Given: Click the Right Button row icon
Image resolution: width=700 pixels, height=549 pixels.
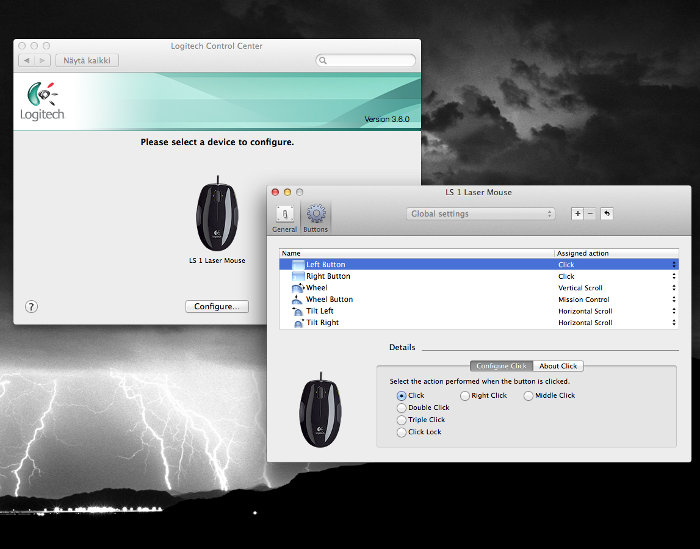Looking at the screenshot, I should coord(298,276).
